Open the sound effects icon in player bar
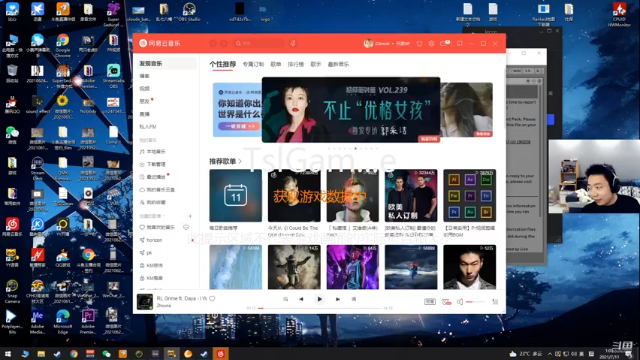Screen dimensions: 640x360 446,302
